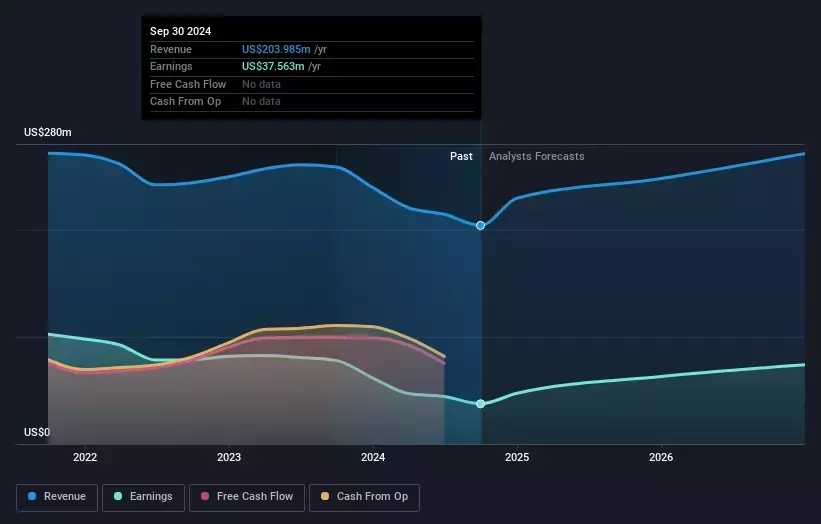Toggle the Revenue series in the legend

click(57, 496)
